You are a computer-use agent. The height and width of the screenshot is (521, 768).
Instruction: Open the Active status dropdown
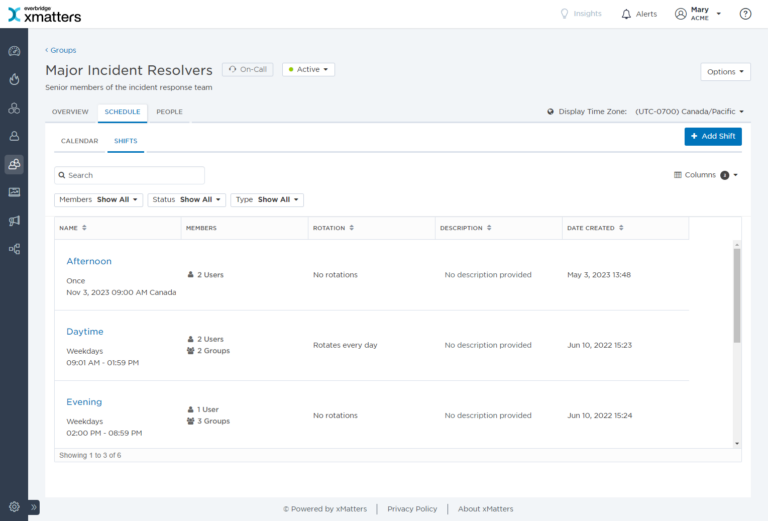coord(308,70)
